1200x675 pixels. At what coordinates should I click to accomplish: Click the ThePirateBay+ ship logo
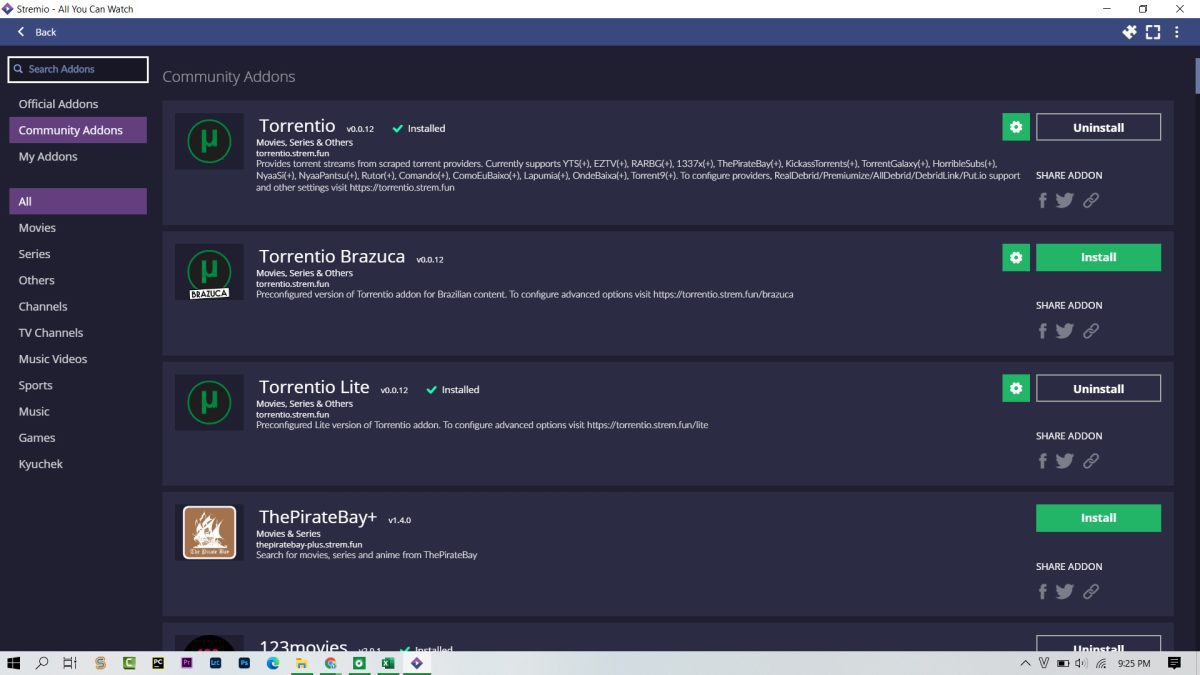[209, 532]
